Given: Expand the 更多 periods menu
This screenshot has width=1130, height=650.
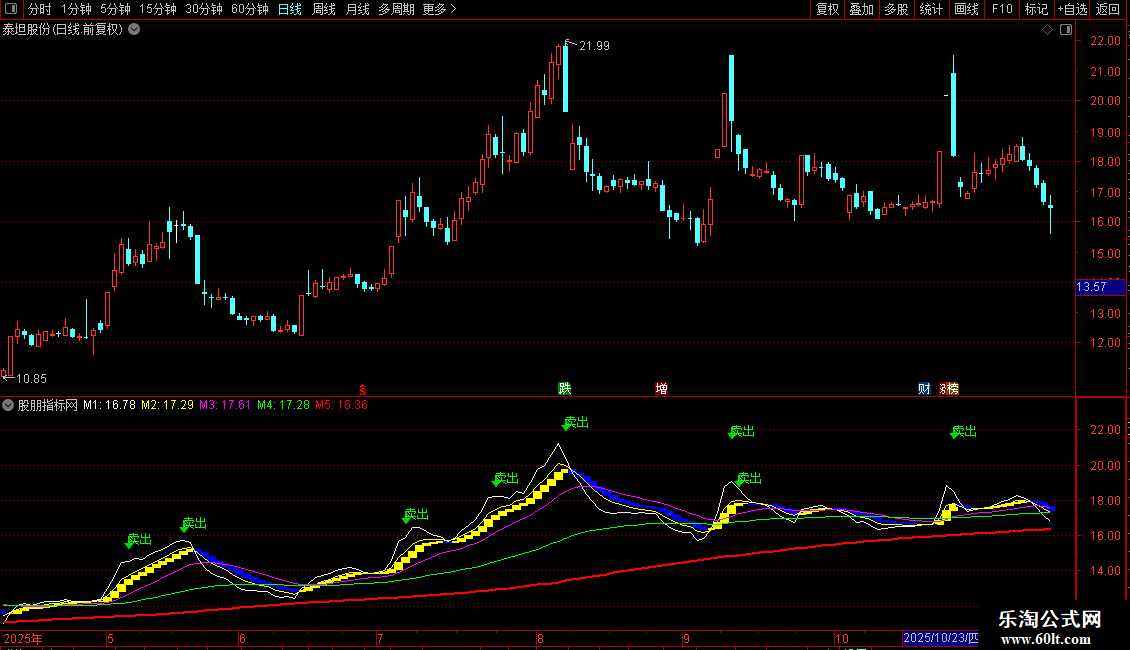Looking at the screenshot, I should pyautogui.click(x=439, y=9).
